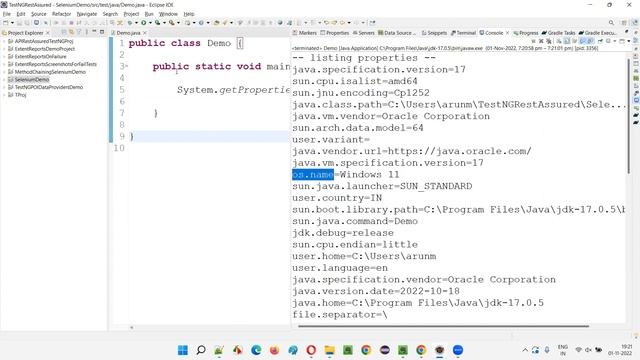
Task: Click the Console horizontal scrollbar
Action: [x=443, y=327]
